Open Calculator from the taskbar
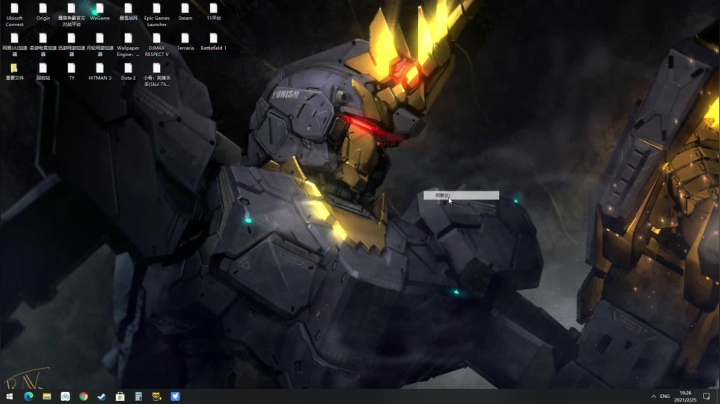Screen dimensions: 720x404 click(x=138, y=396)
